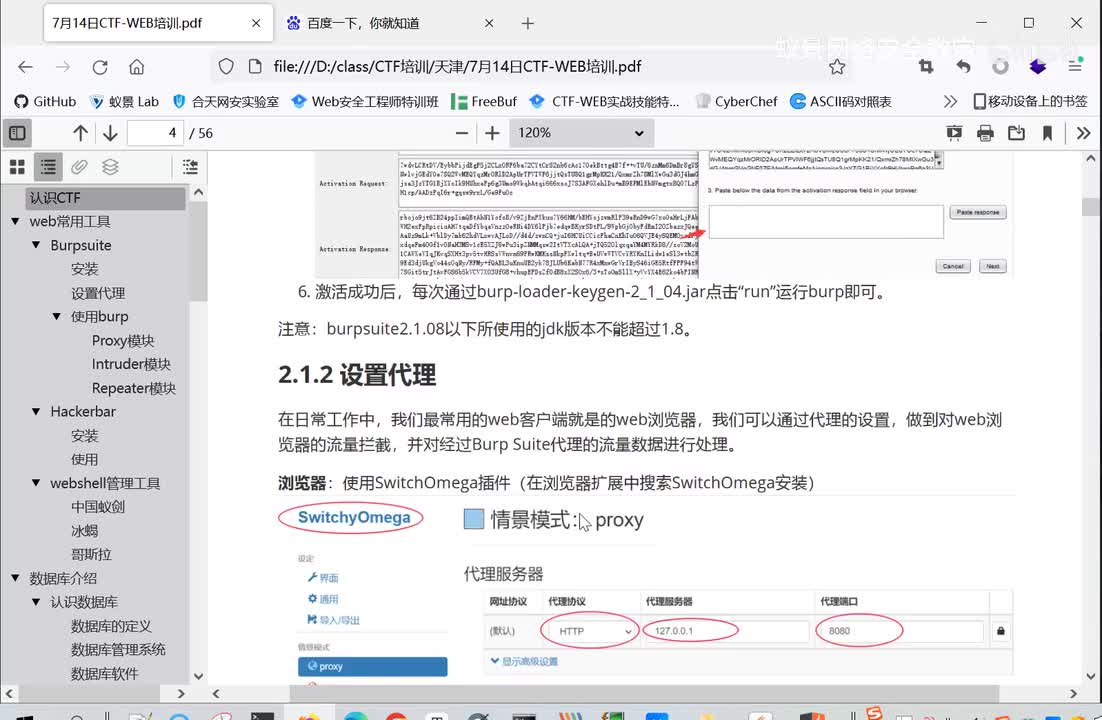This screenshot has width=1102, height=720.
Task: Collapse the webshell管理工具 outline node
Action: [x=36, y=483]
